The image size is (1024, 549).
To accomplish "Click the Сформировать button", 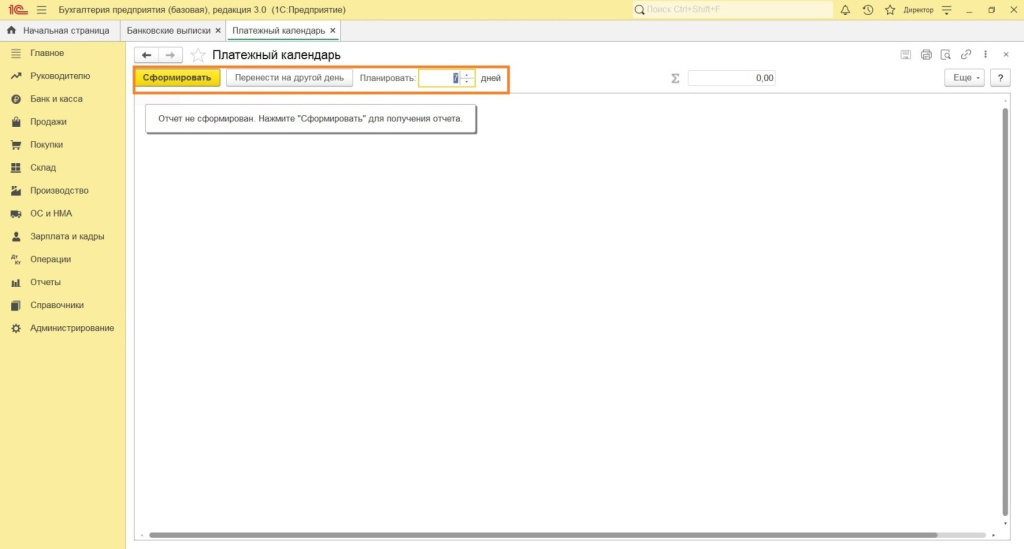I will coord(177,78).
